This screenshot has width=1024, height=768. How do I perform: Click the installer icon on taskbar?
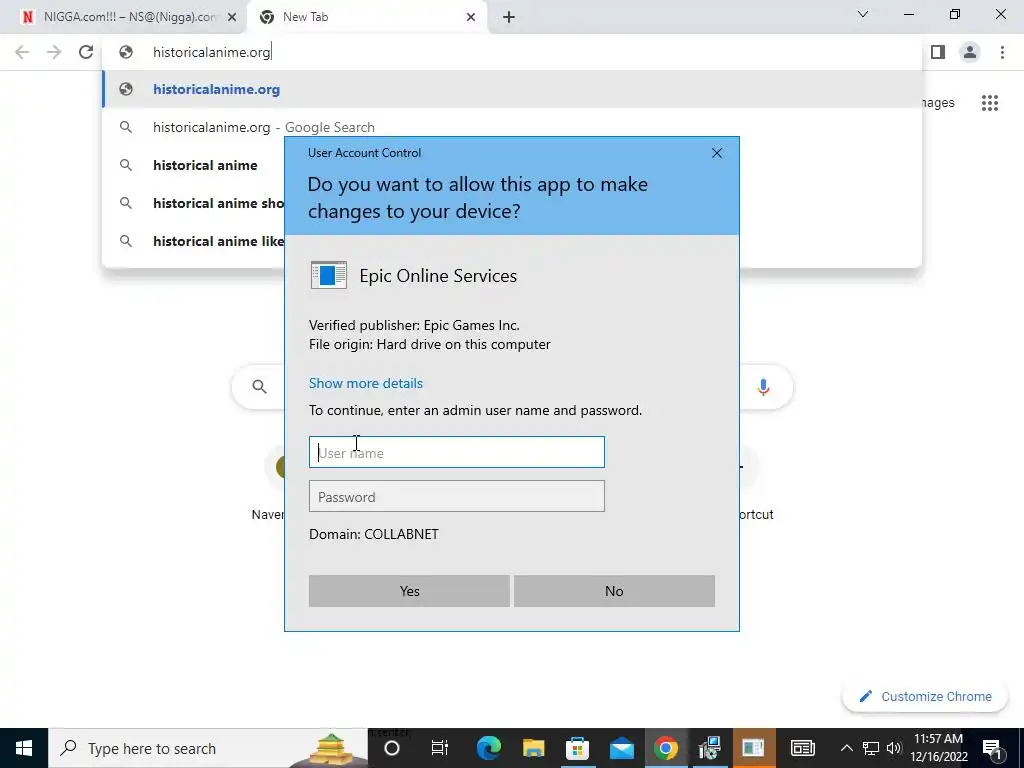(709, 748)
